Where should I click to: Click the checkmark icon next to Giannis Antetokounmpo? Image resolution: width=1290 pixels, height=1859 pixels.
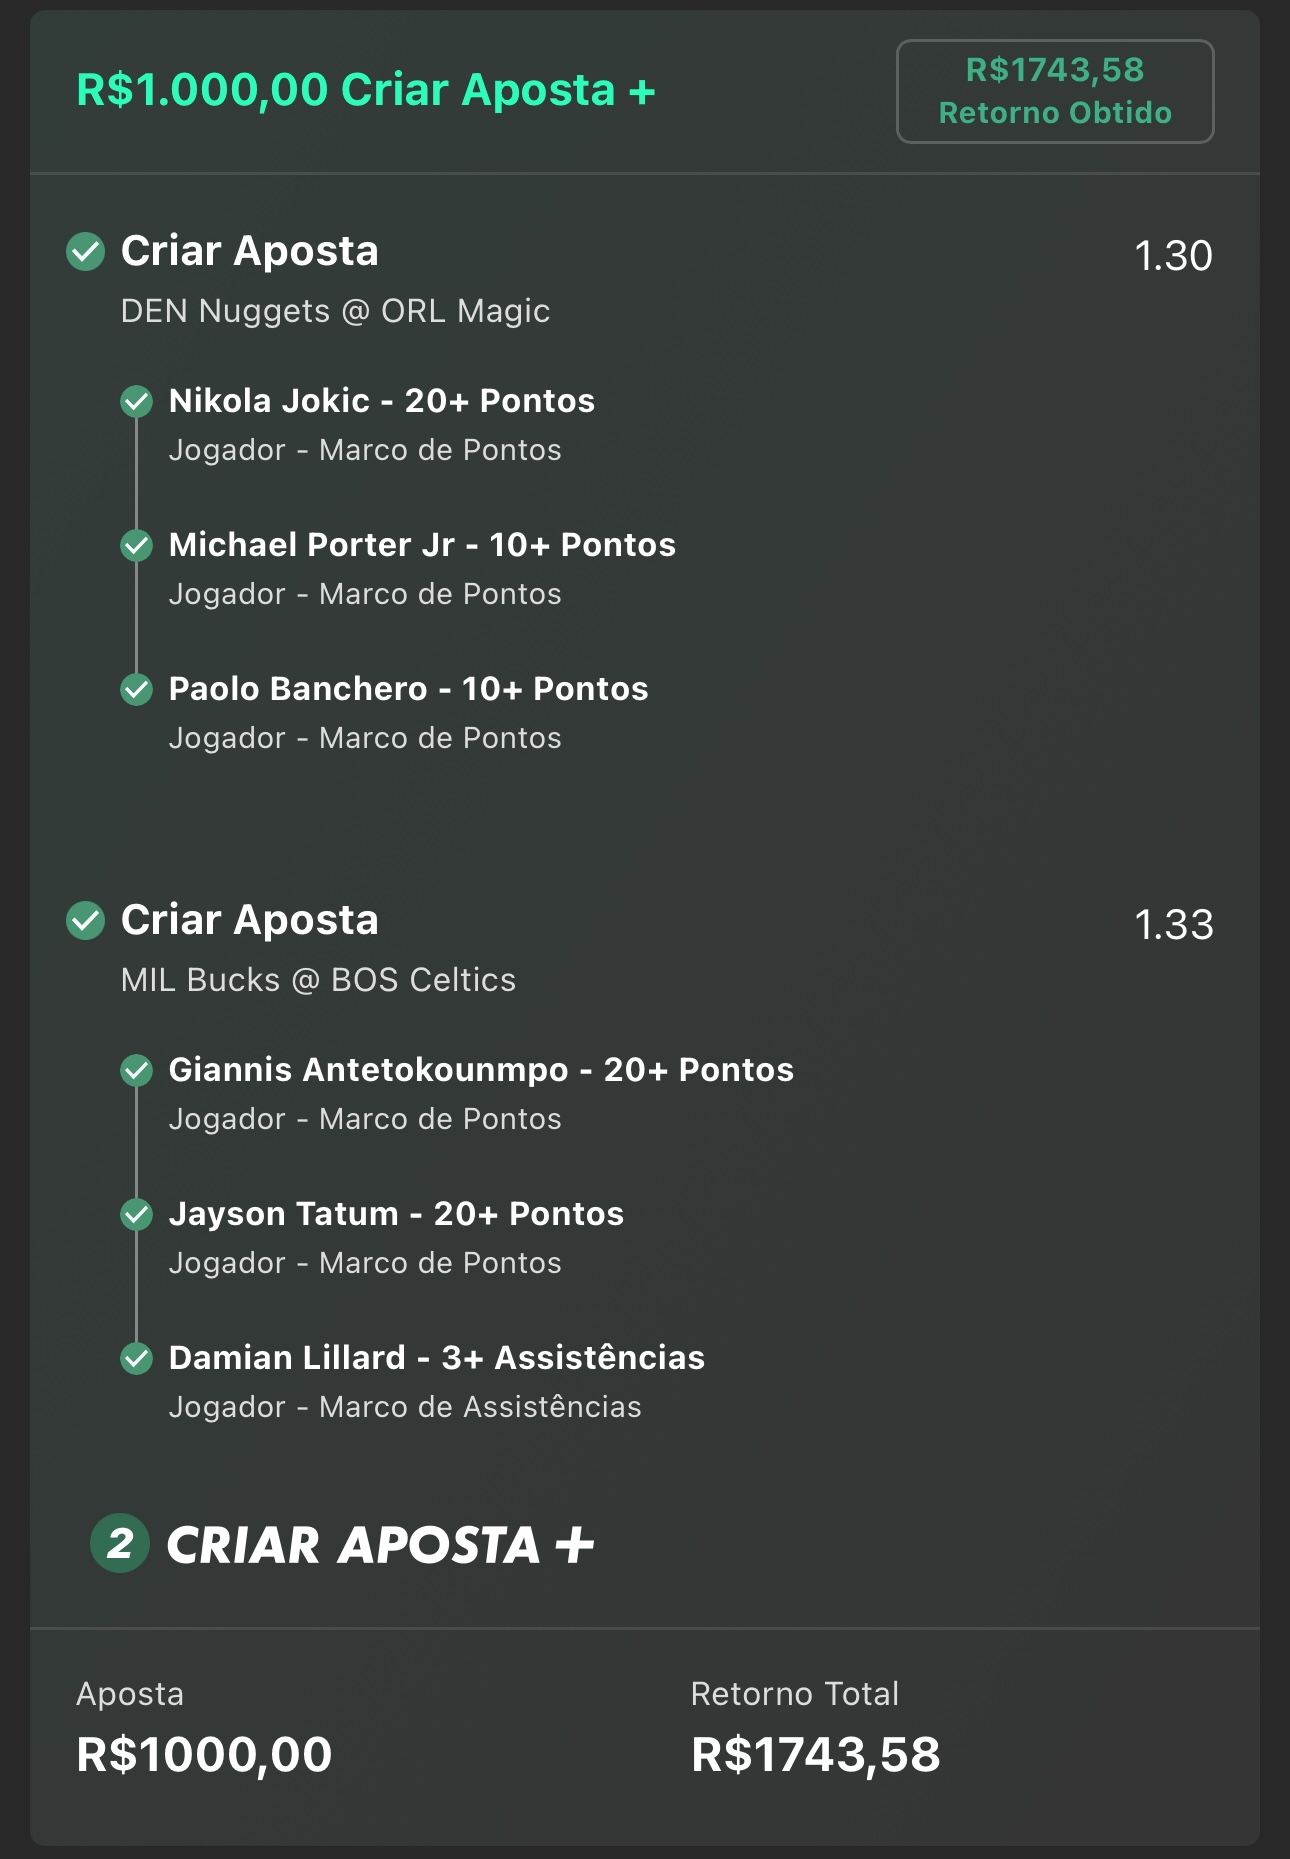pos(136,1071)
